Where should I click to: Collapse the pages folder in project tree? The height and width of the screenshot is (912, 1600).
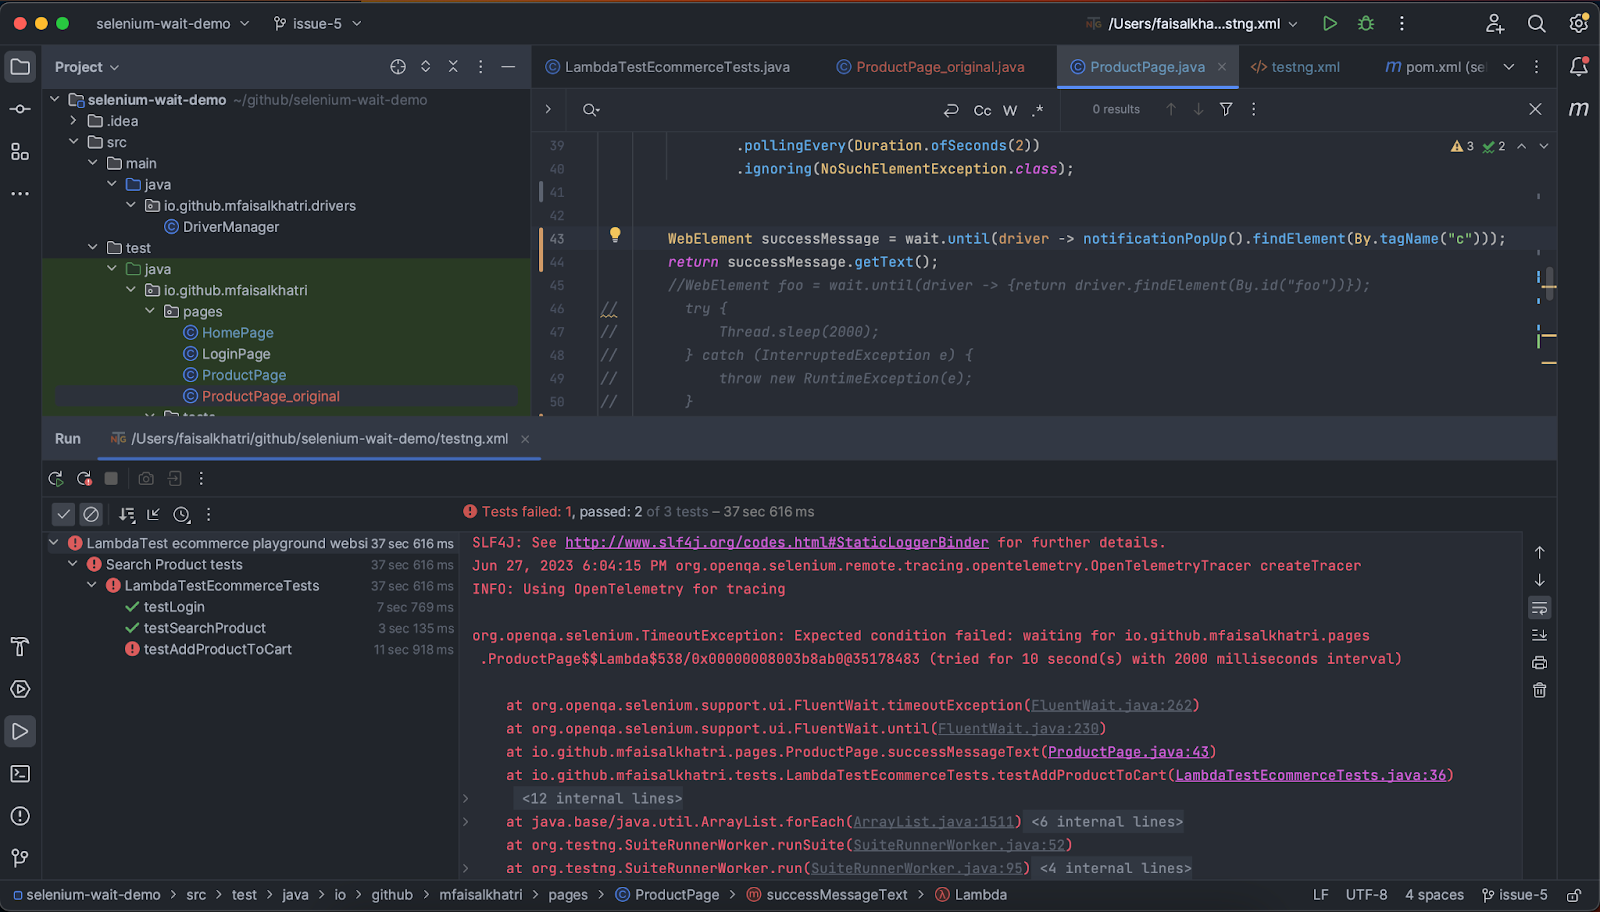150,311
